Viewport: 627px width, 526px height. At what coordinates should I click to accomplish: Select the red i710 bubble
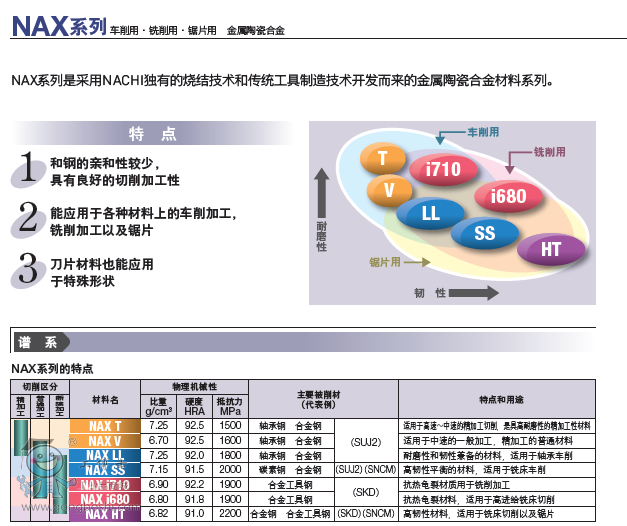[443, 169]
